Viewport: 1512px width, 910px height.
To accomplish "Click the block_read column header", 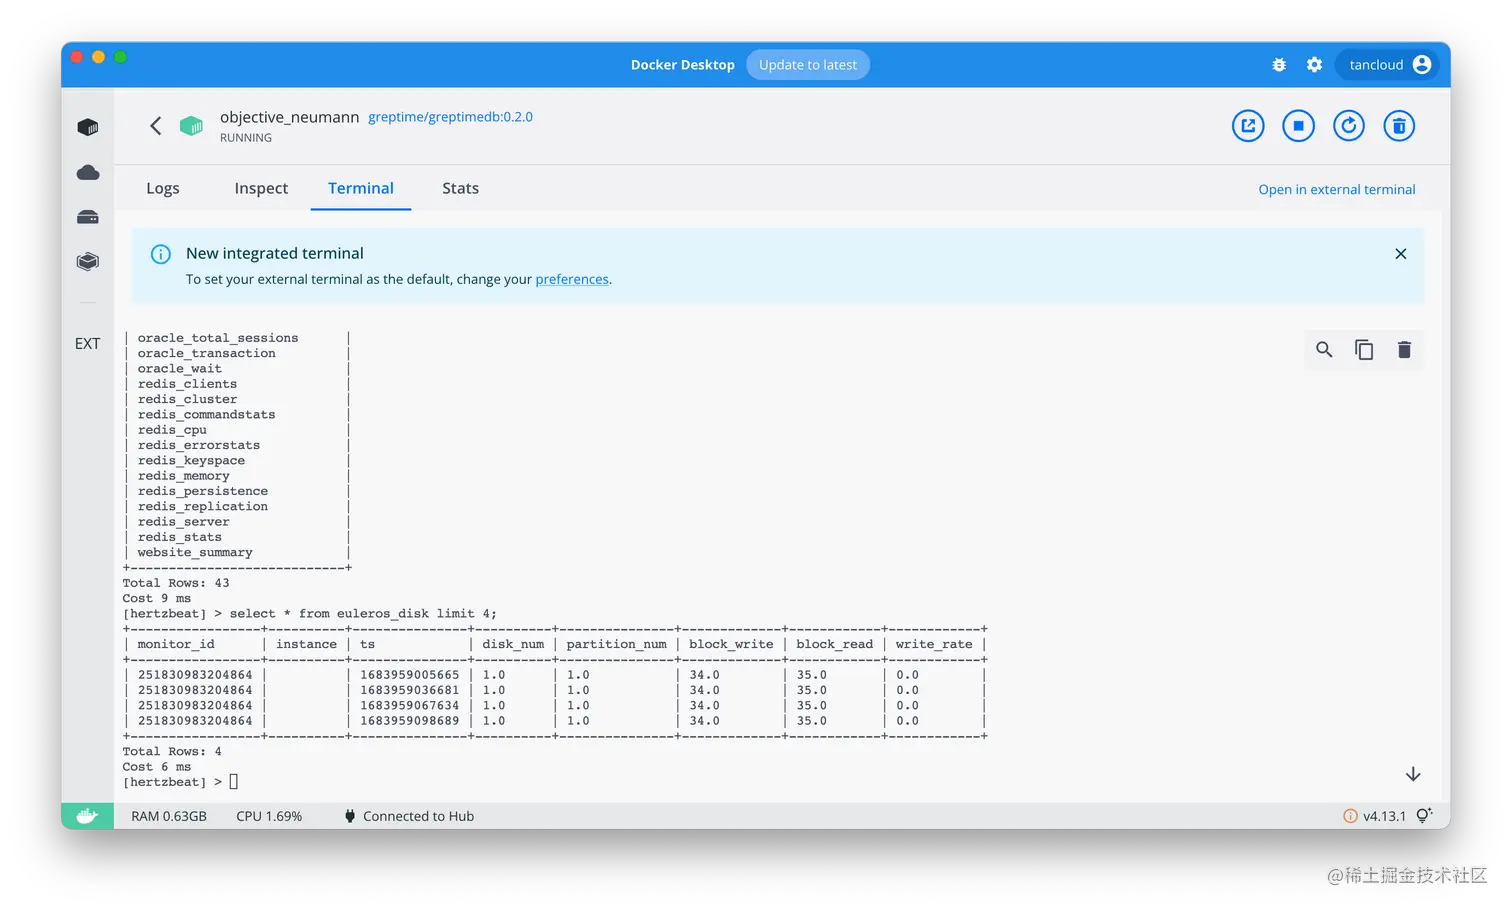I will click(x=835, y=644).
